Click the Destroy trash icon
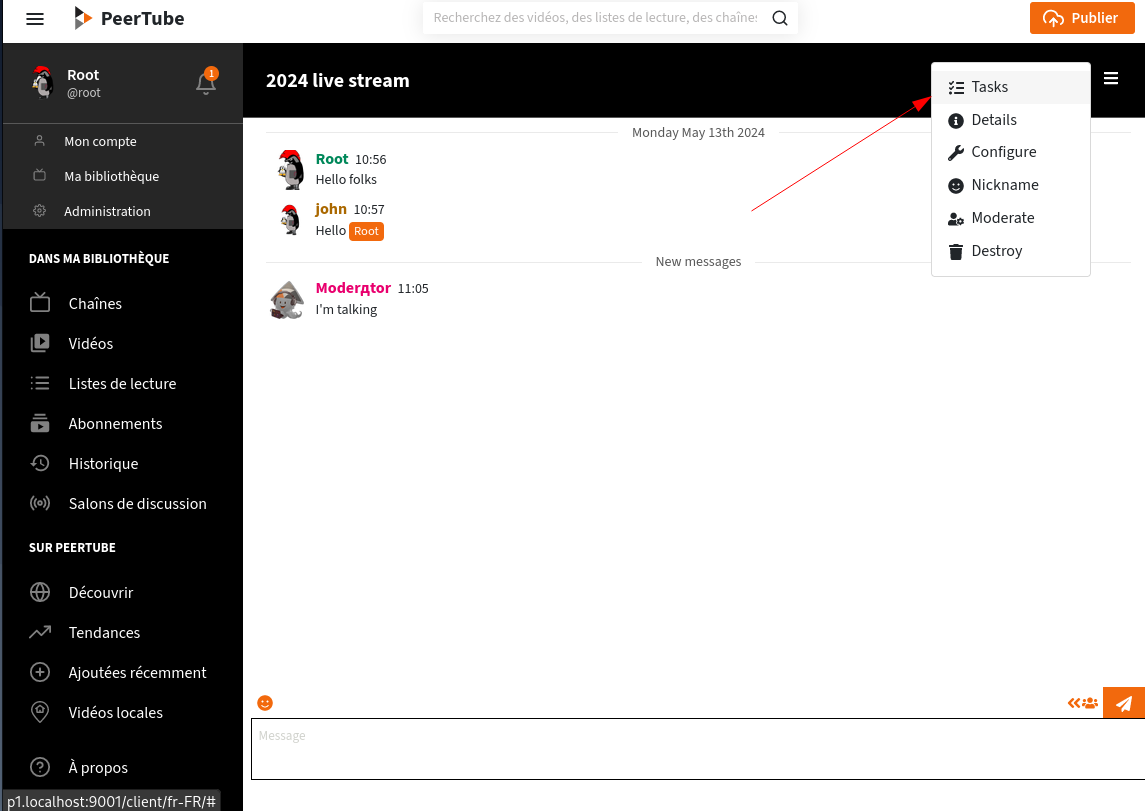 956,252
